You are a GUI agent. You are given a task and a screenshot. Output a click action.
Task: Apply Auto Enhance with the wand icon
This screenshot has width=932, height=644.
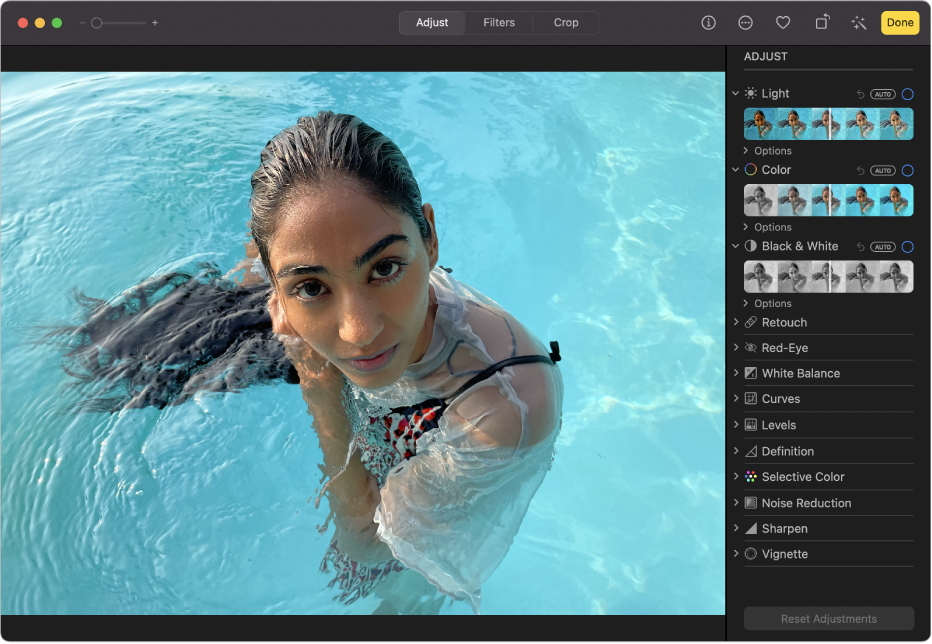click(x=859, y=22)
